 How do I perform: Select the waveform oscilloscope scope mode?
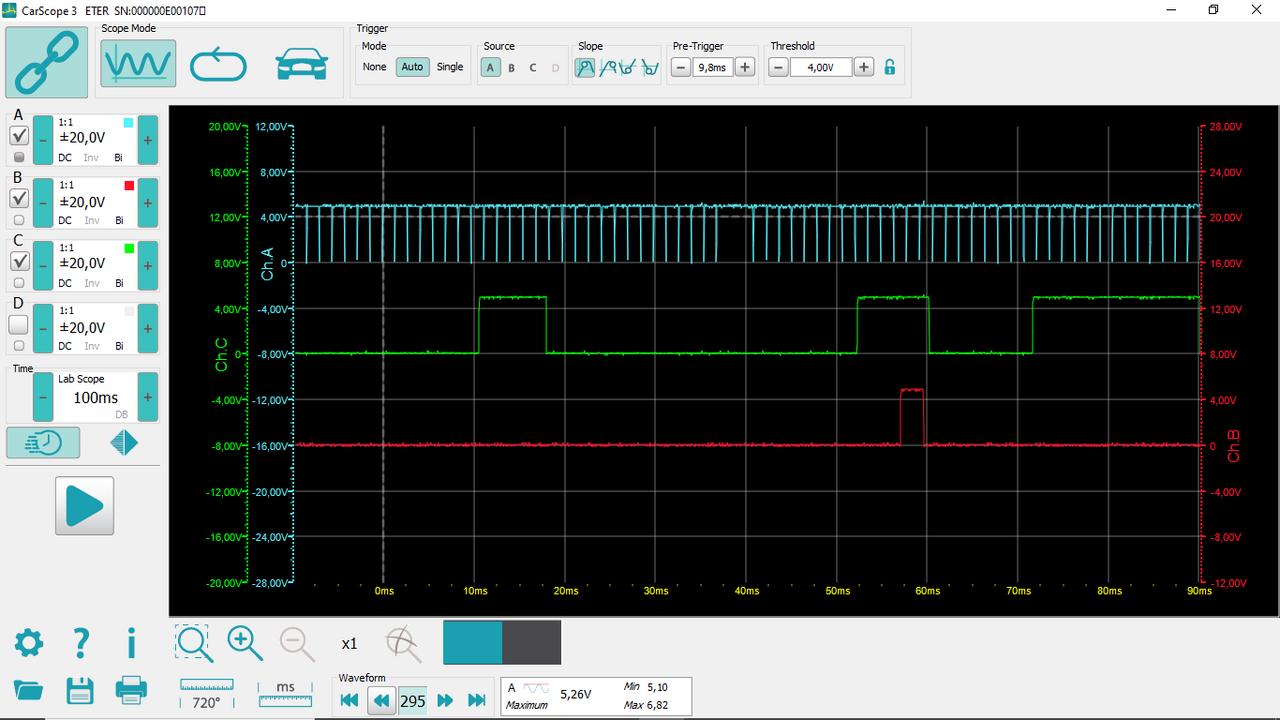[138, 64]
